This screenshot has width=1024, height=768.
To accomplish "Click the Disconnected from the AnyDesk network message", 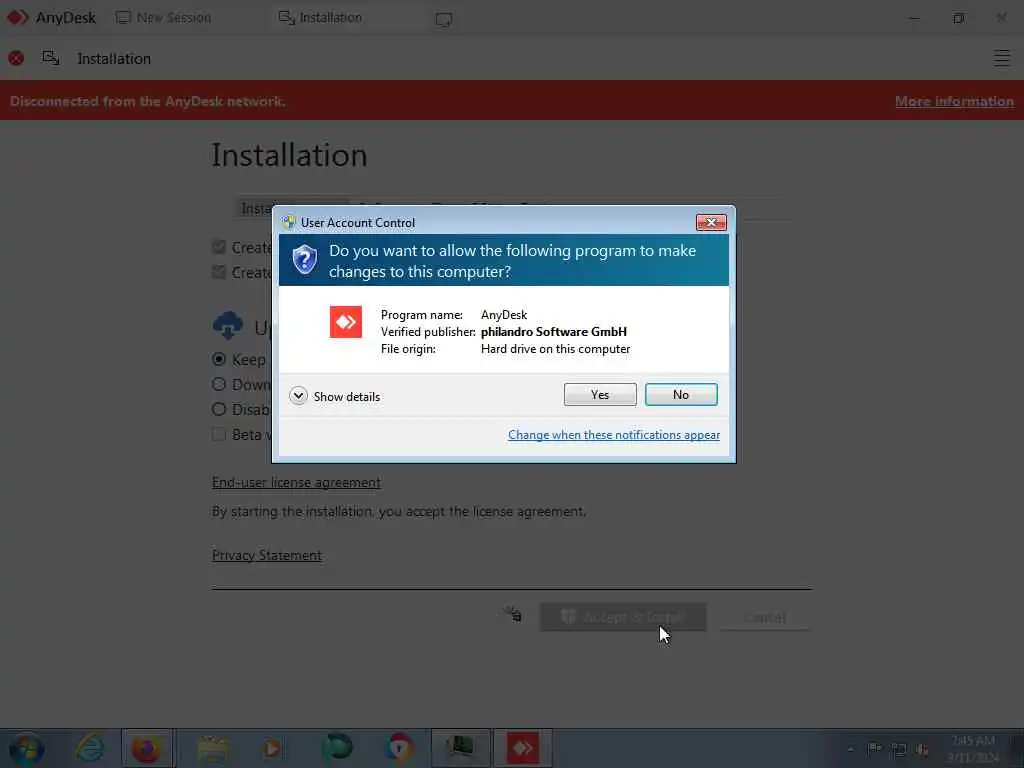I will 148,101.
